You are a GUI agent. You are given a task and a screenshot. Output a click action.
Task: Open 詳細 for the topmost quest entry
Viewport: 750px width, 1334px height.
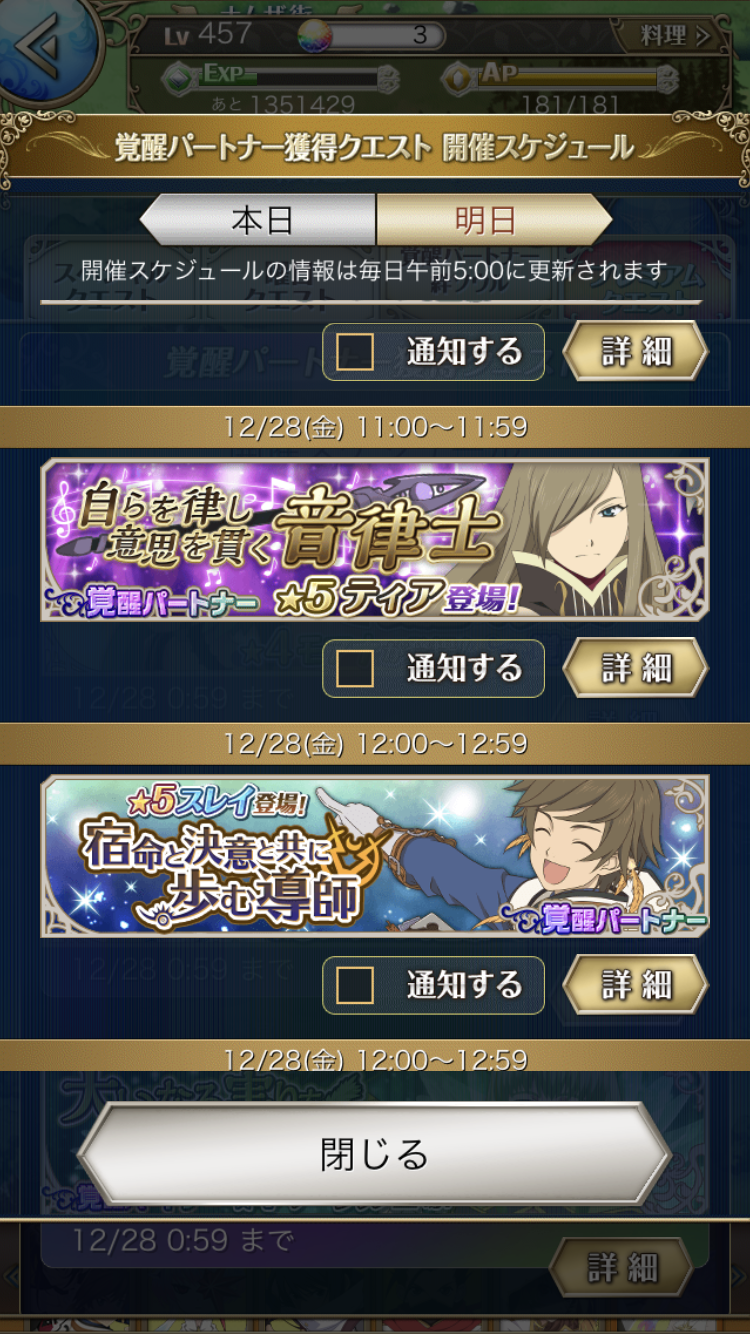pyautogui.click(x=636, y=352)
